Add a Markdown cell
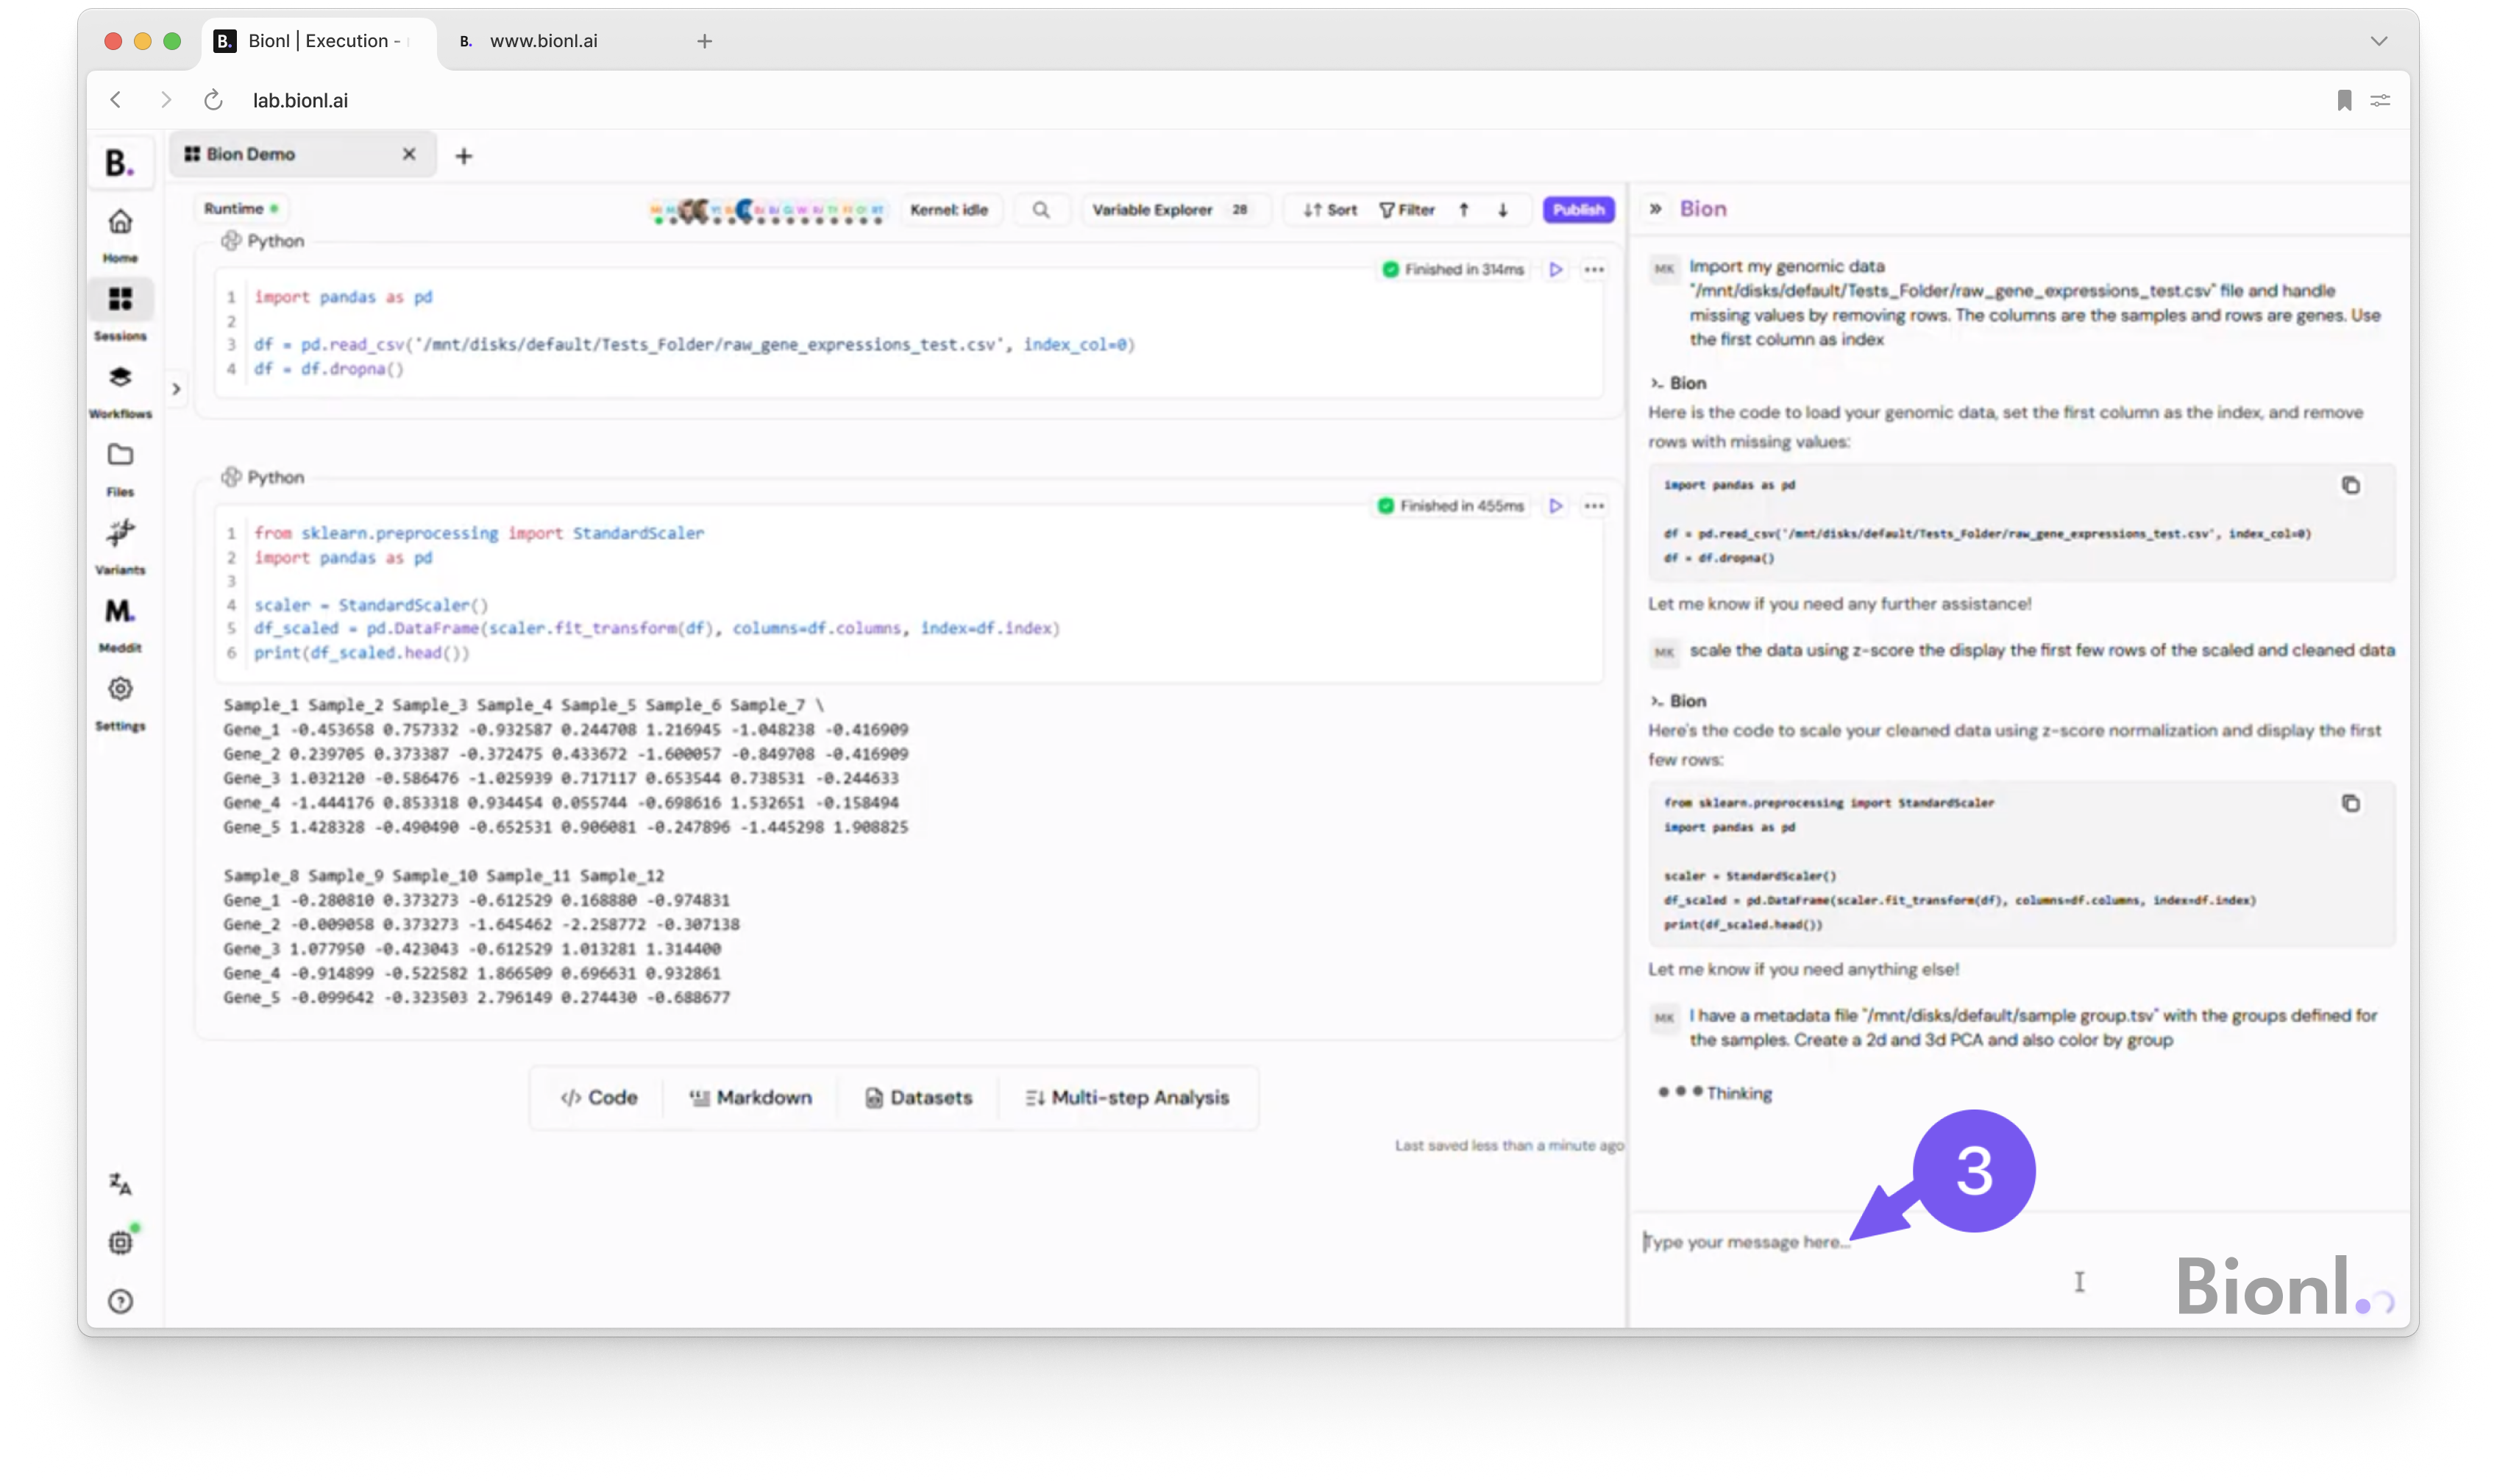This screenshot has height=1484, width=2497. click(750, 1098)
